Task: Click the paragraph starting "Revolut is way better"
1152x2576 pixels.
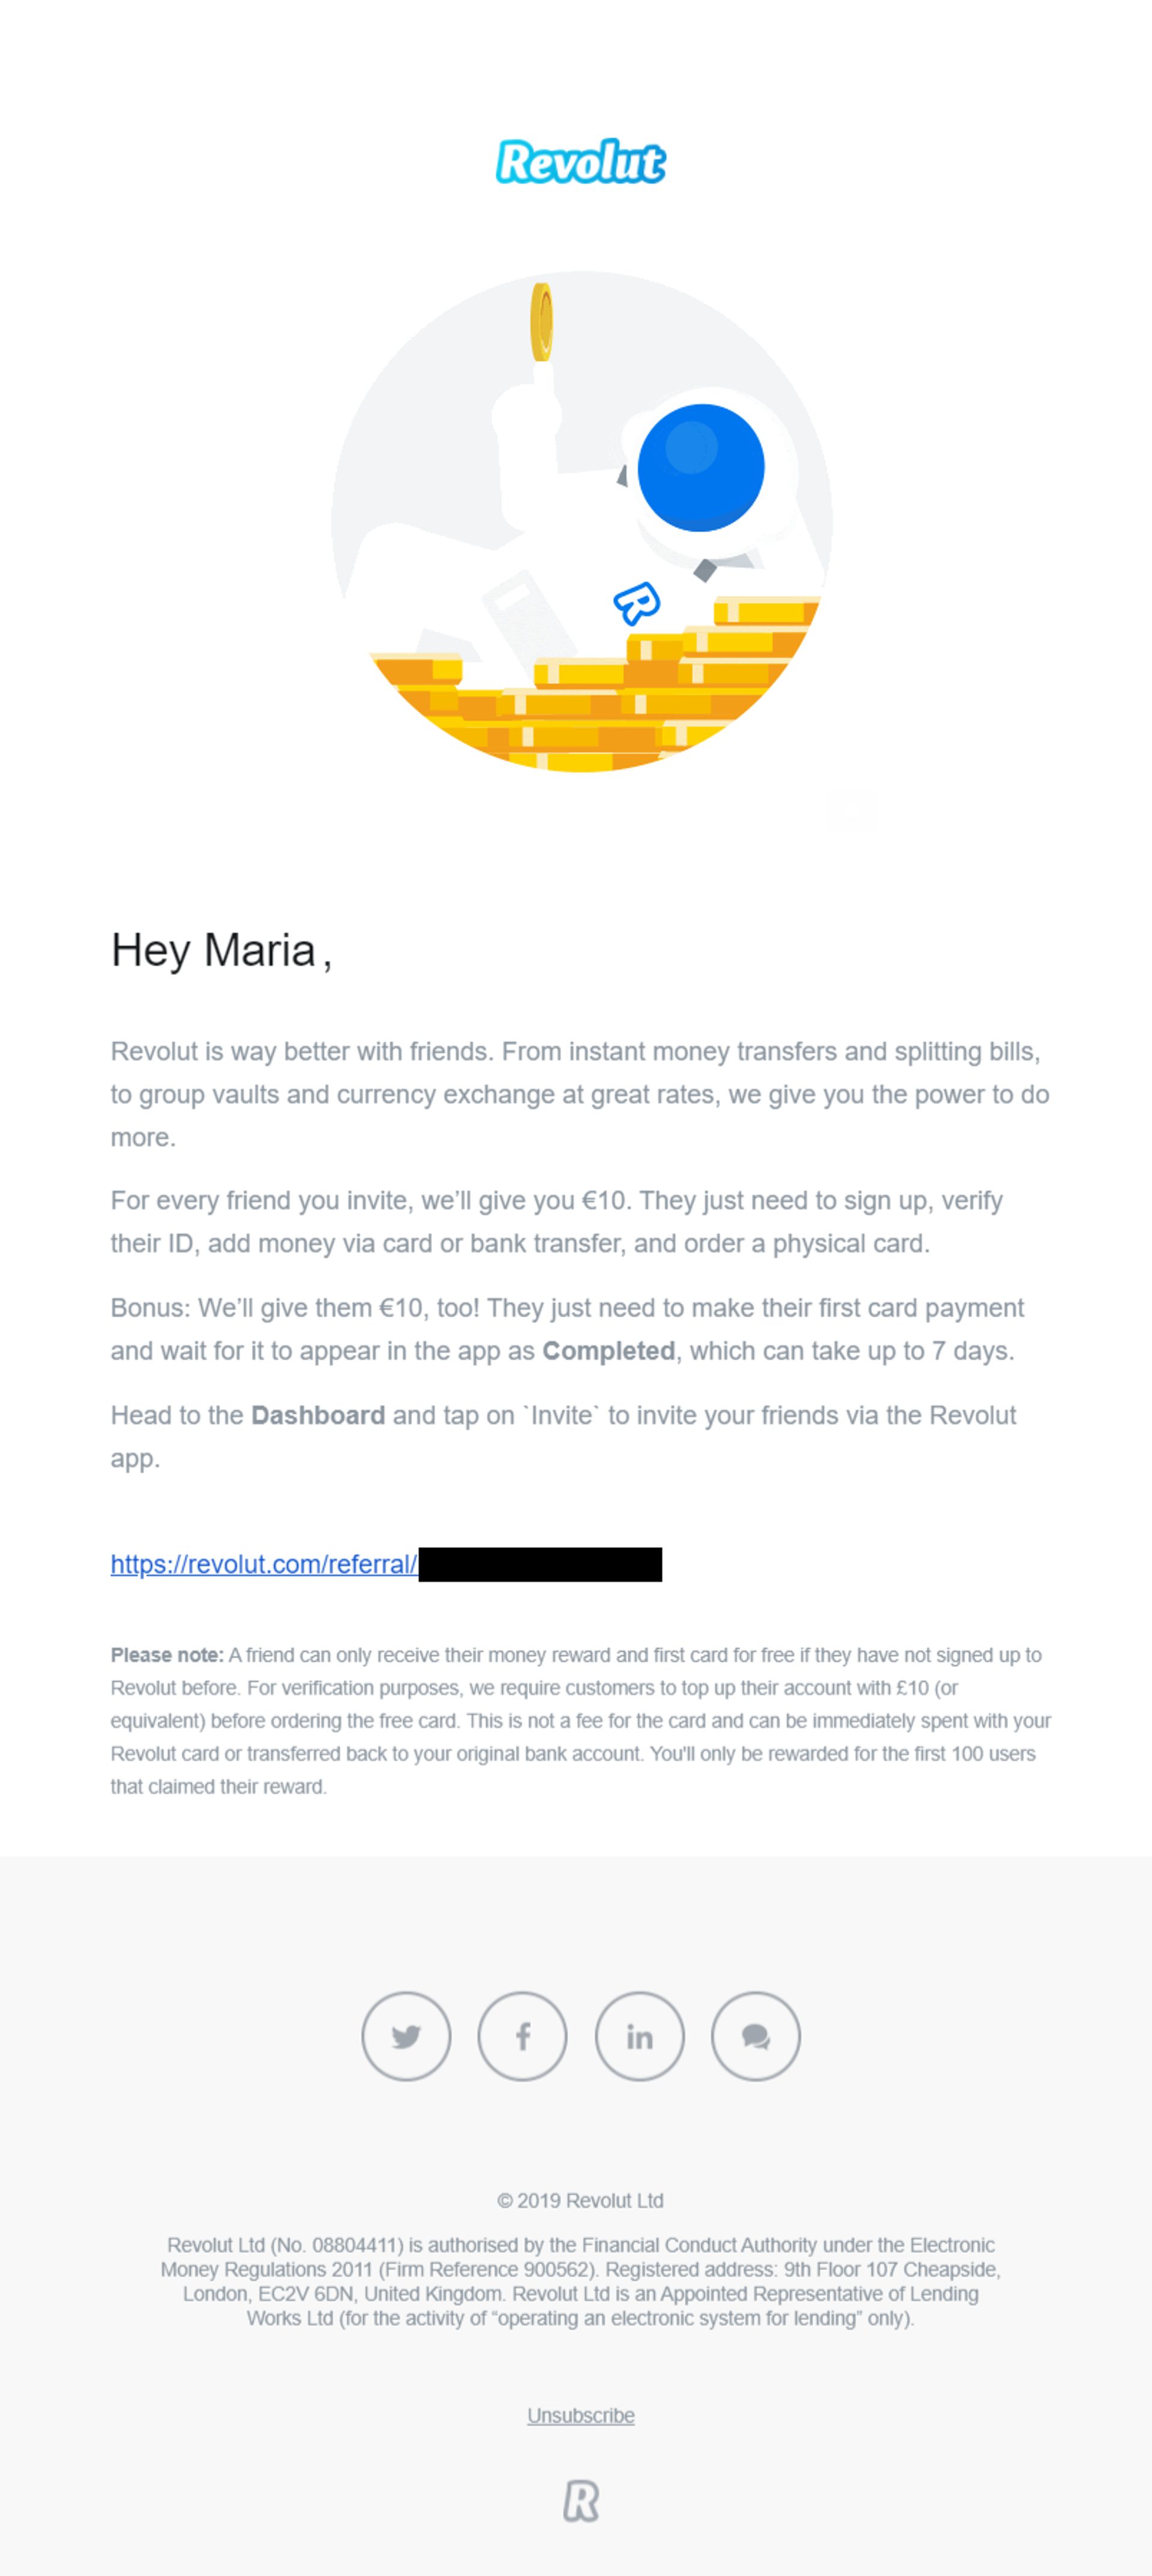Action: click(580, 1094)
